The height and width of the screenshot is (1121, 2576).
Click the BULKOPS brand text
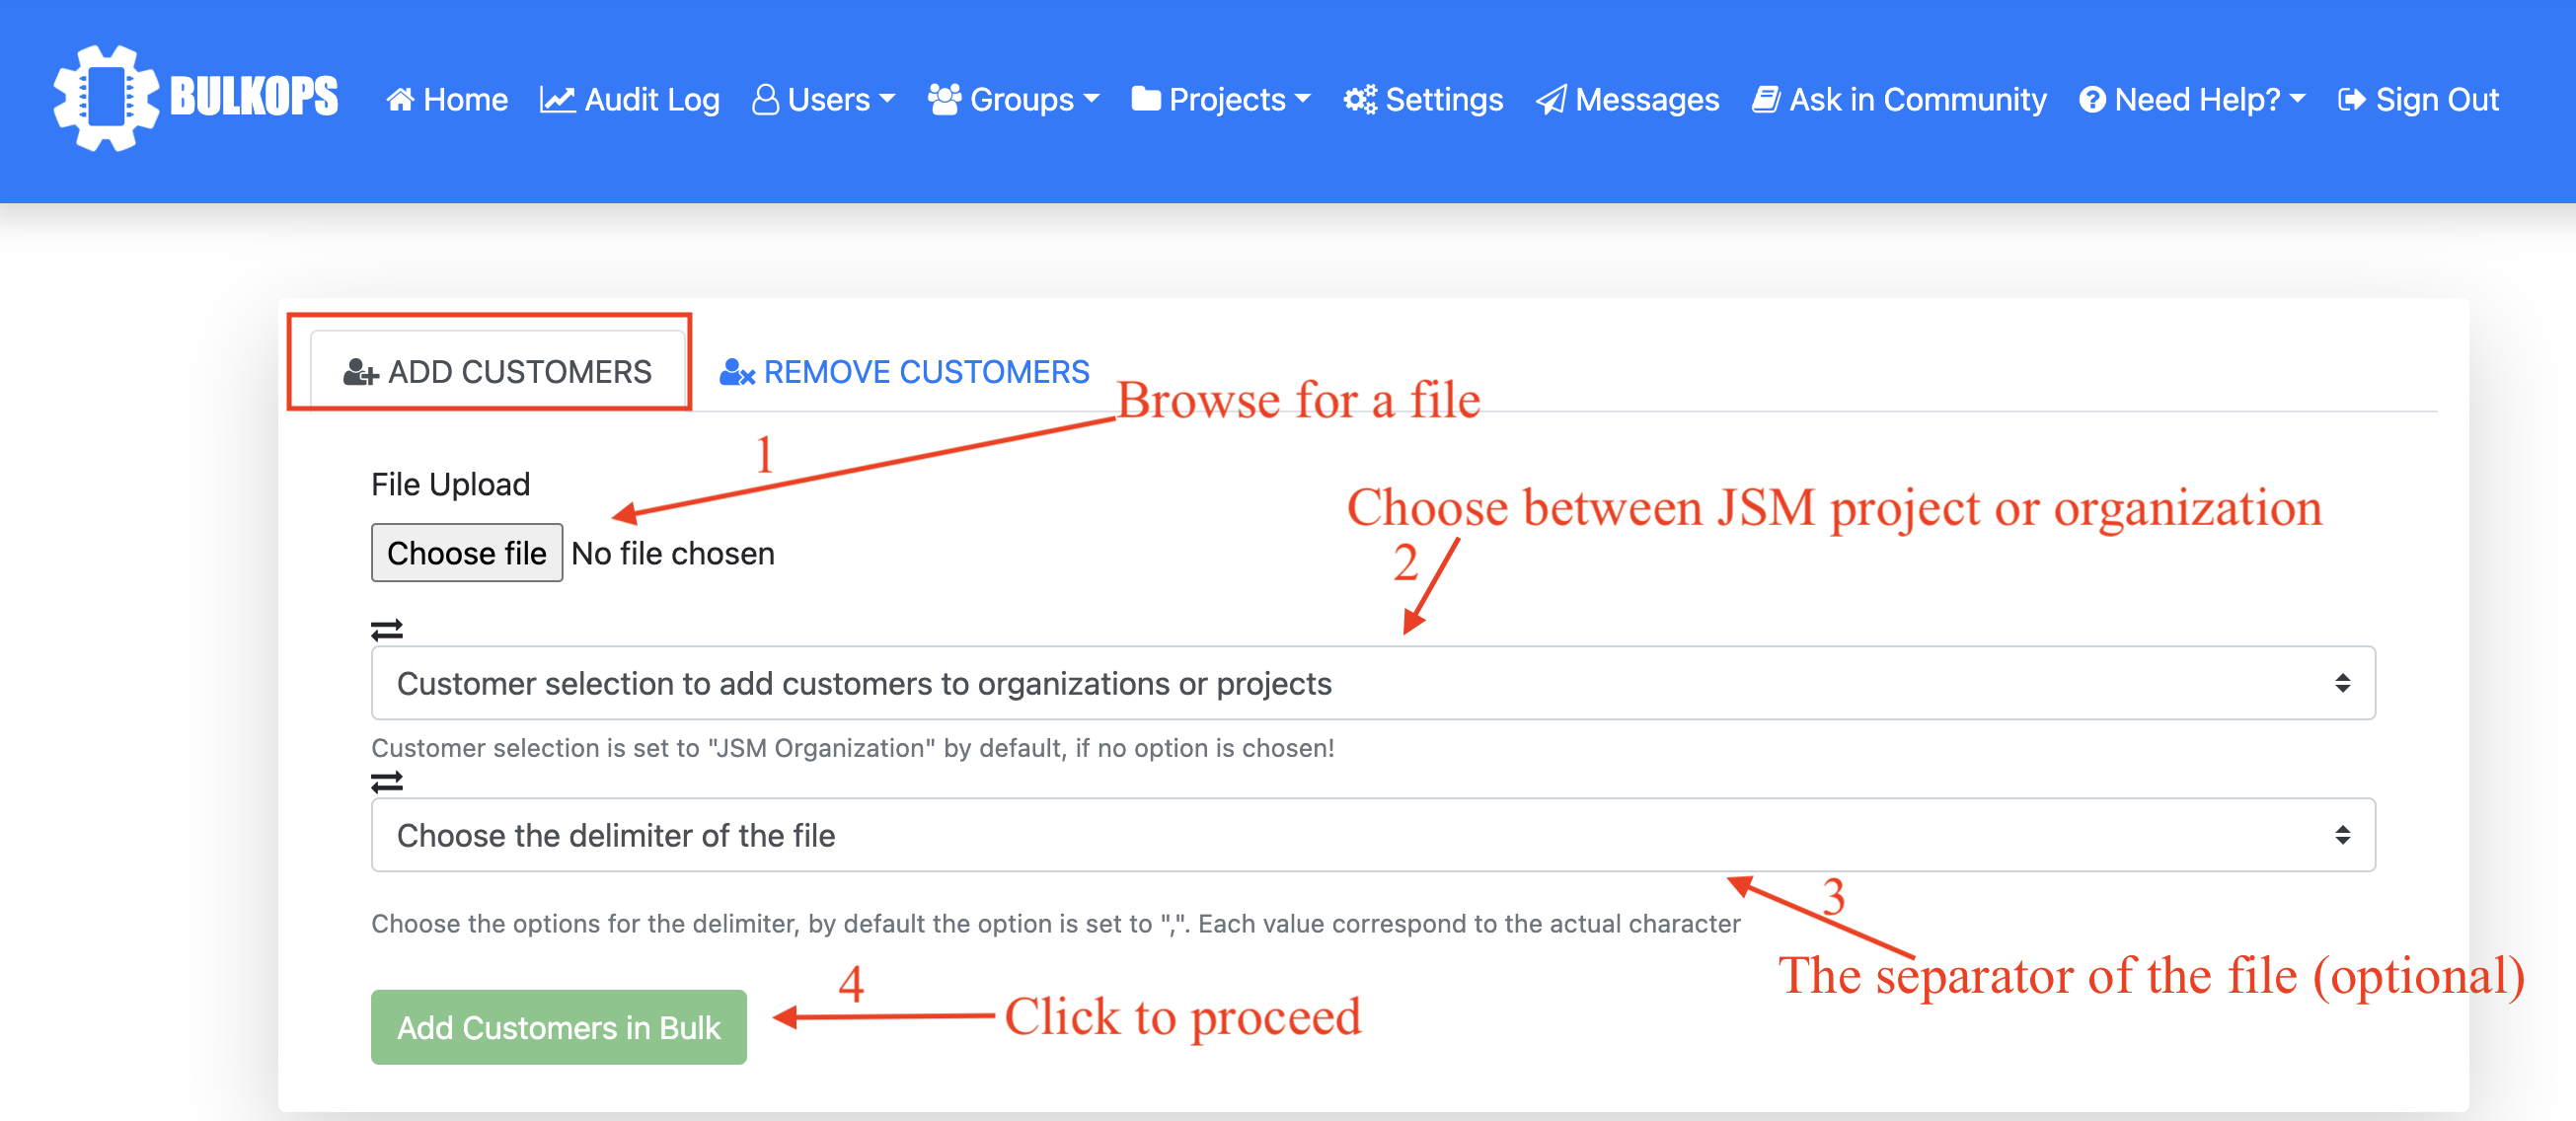[x=254, y=97]
